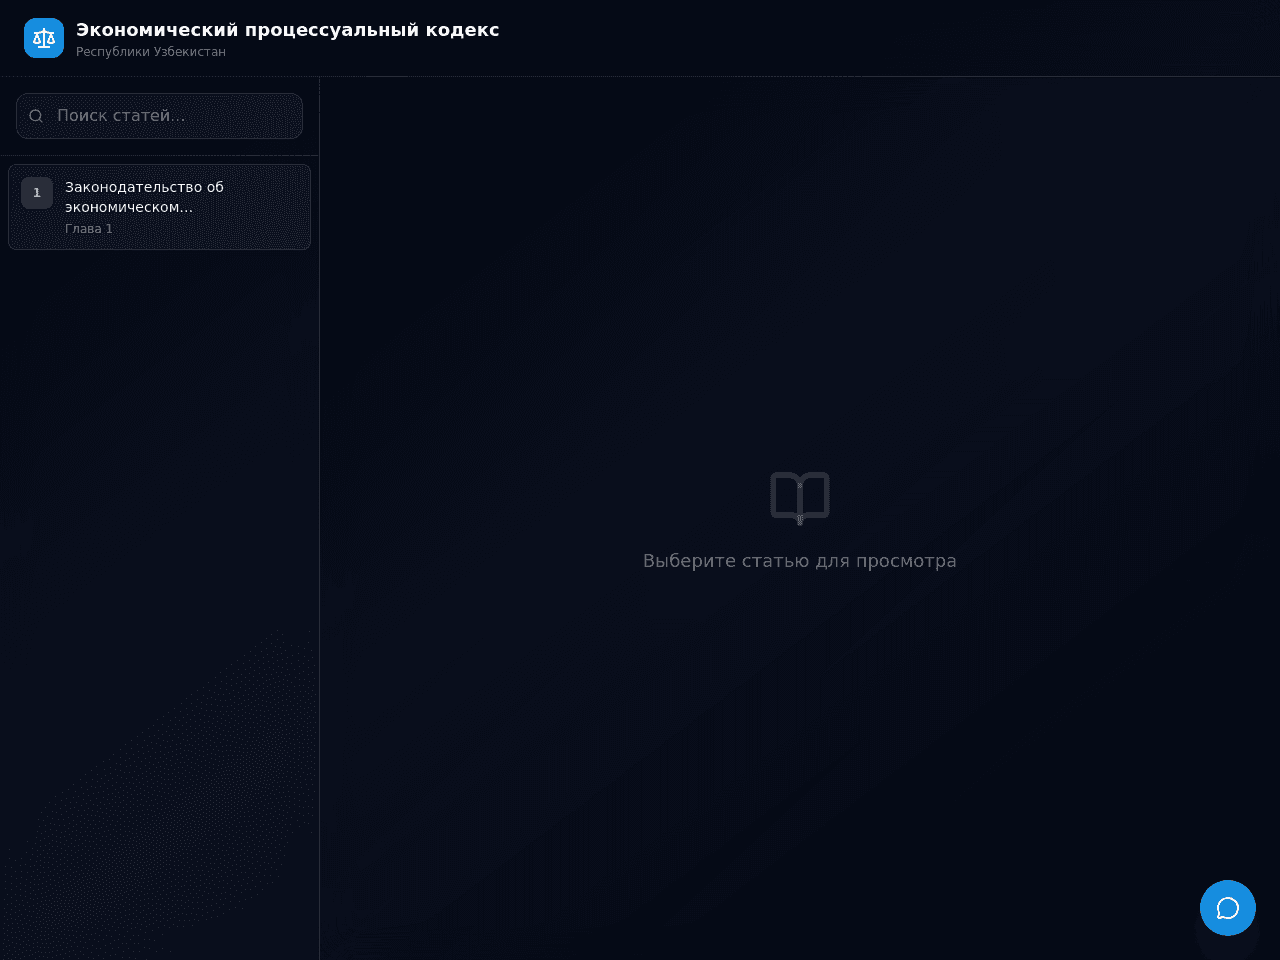Click the number 1 badge of the article

pyautogui.click(x=37, y=193)
